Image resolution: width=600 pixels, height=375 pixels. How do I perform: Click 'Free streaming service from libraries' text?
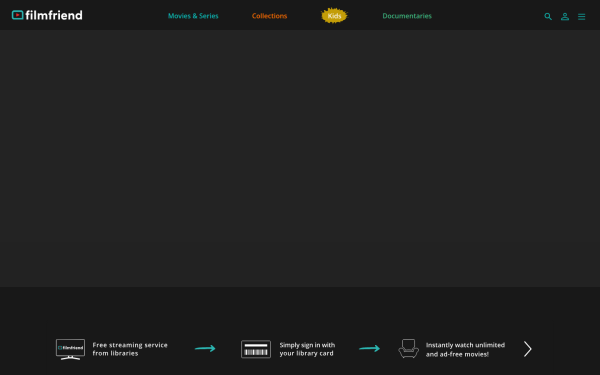(x=130, y=349)
